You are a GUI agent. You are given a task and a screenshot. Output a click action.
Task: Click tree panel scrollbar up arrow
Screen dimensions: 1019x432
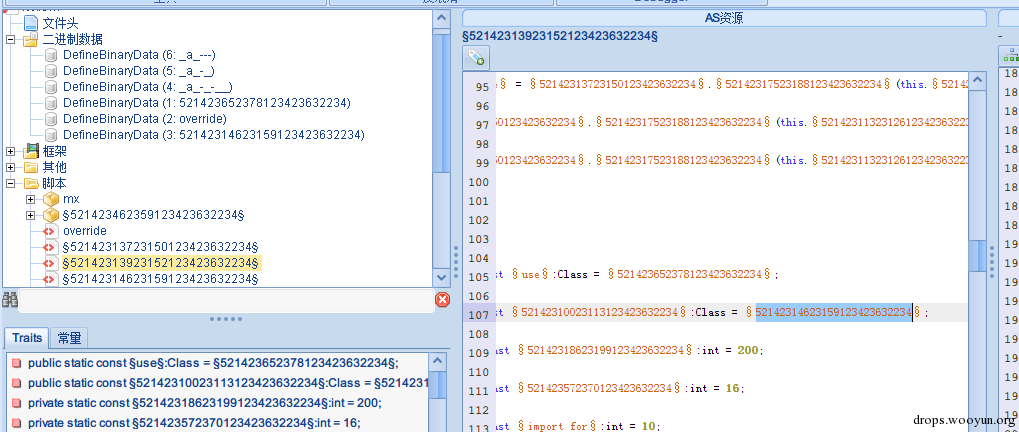pyautogui.click(x=442, y=18)
